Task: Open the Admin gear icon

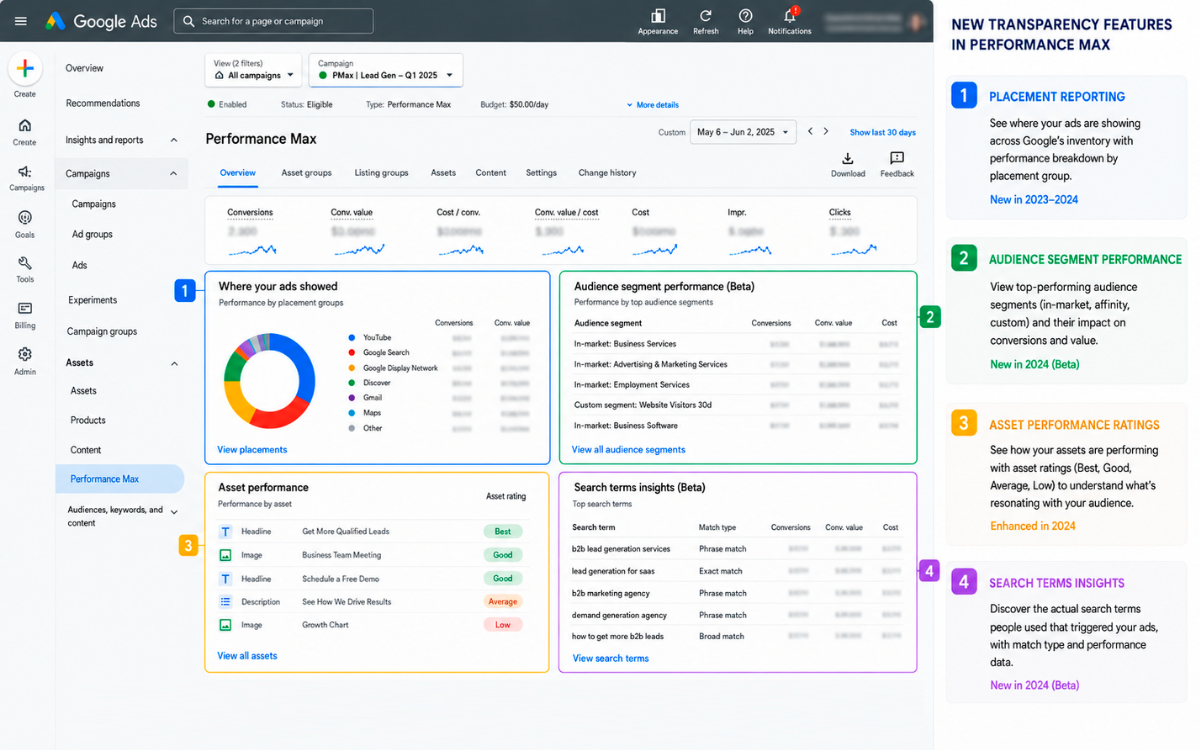Action: 25,354
